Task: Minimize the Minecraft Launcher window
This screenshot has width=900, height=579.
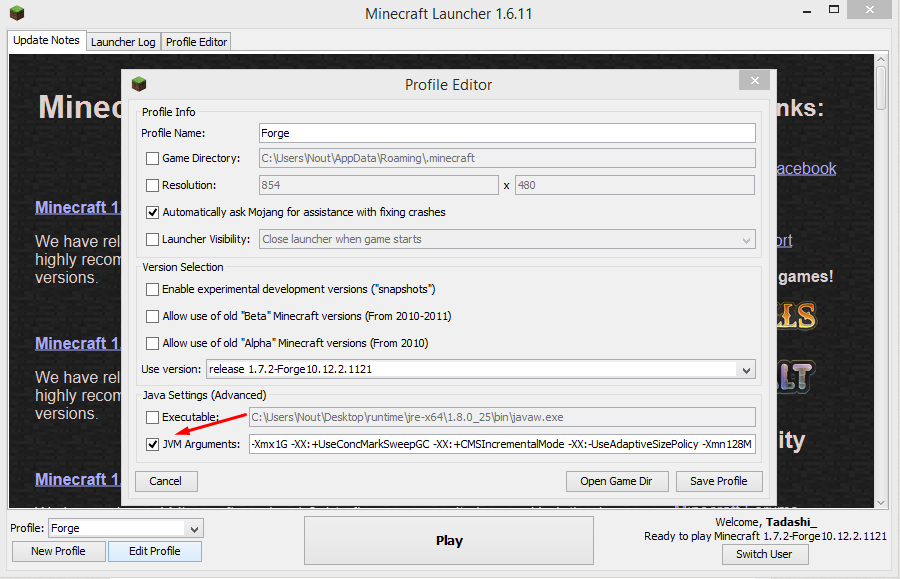Action: 806,10
